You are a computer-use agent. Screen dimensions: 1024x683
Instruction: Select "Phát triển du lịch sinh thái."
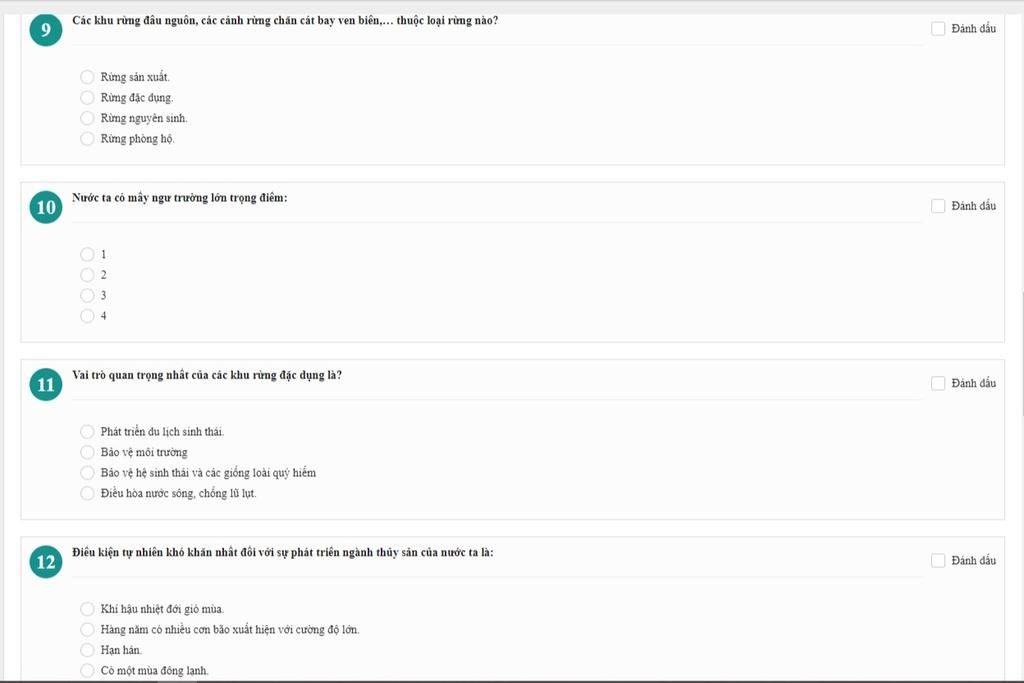(87, 432)
